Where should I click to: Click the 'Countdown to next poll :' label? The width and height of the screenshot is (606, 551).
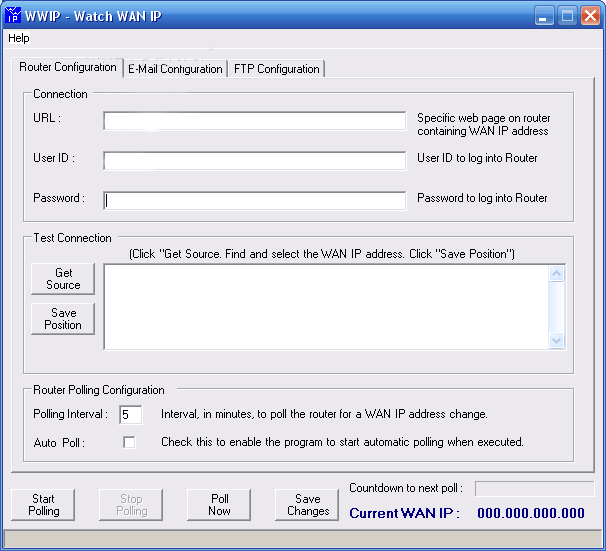pos(406,488)
